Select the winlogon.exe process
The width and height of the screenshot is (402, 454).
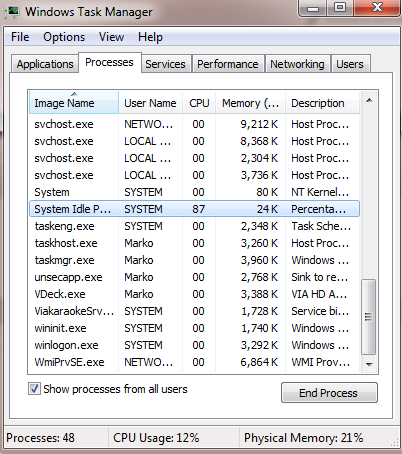click(194, 345)
